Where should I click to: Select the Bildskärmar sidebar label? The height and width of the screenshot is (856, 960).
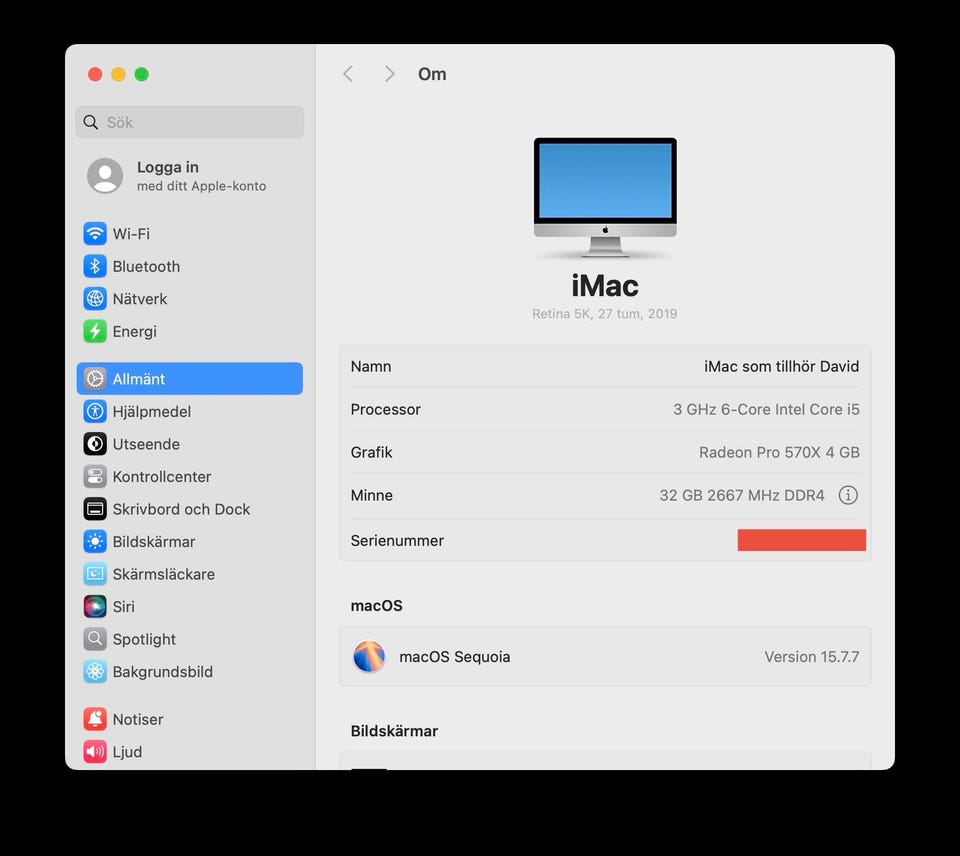click(x=154, y=541)
